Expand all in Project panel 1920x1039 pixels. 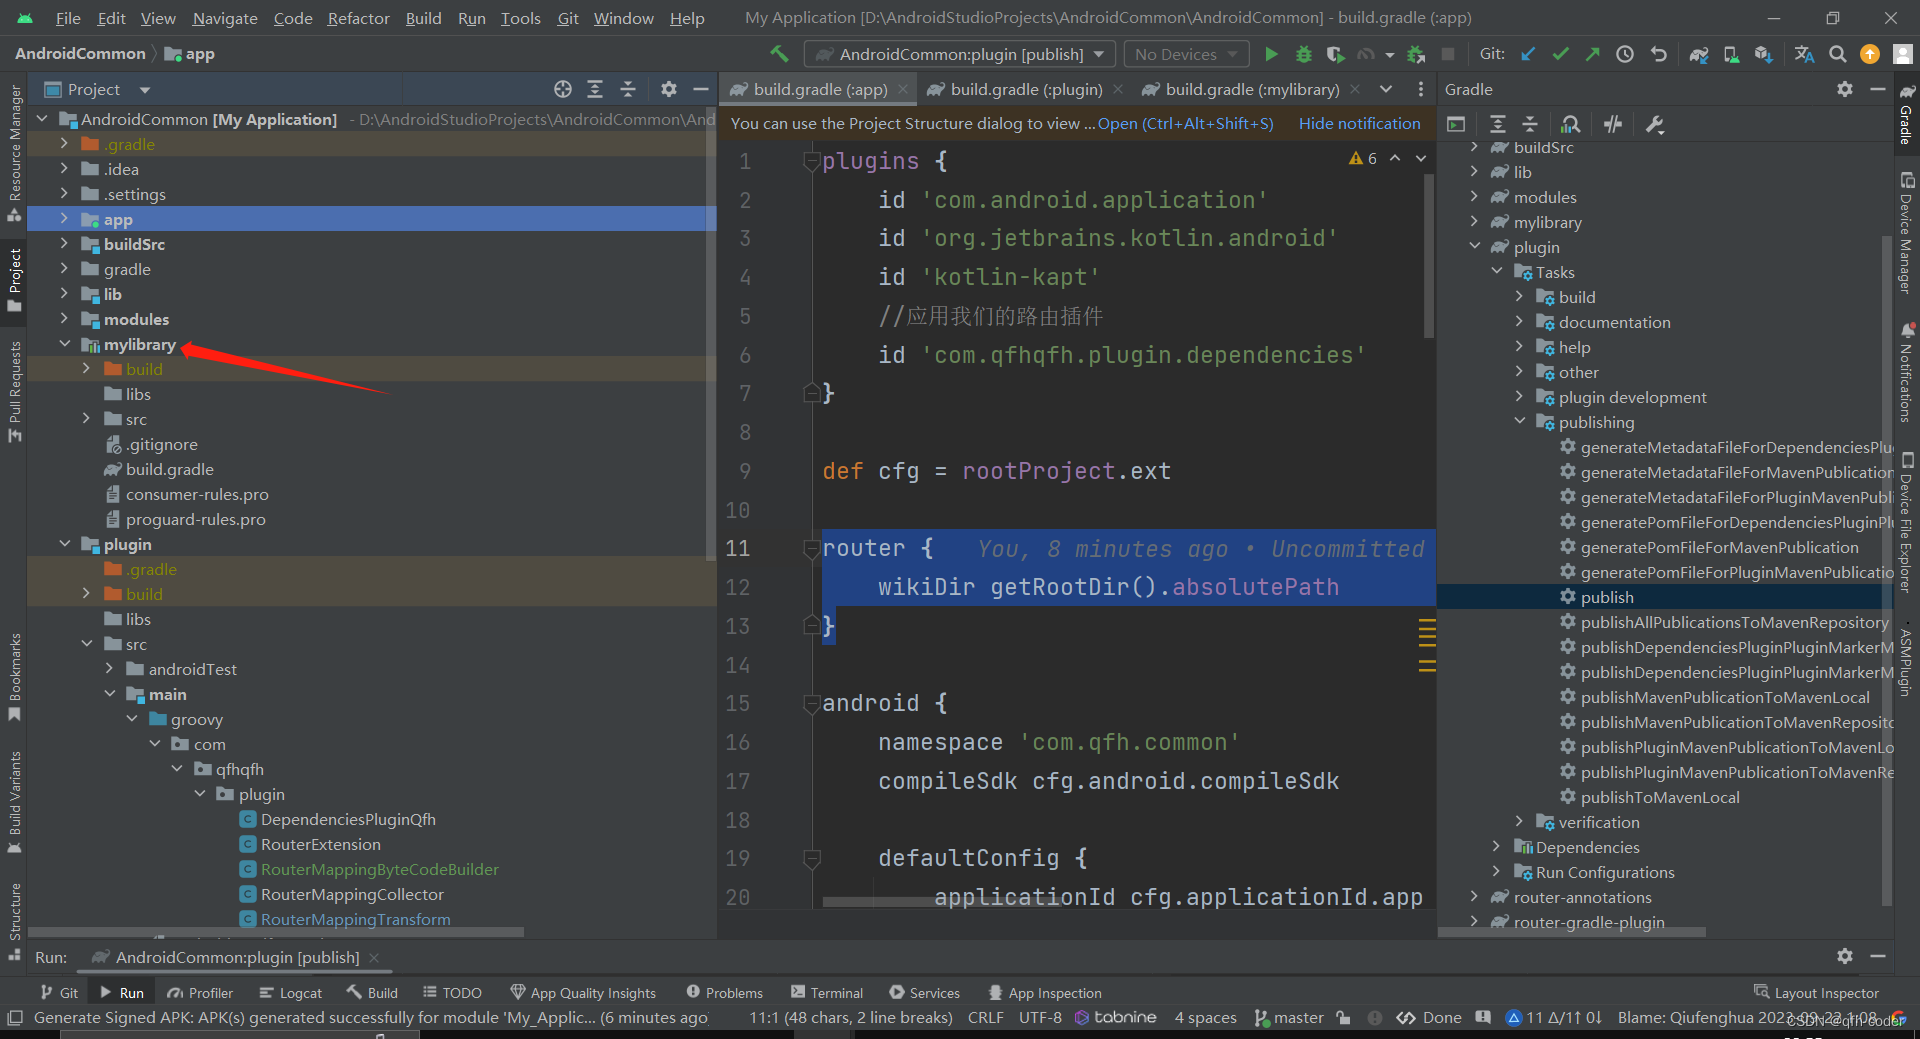pos(595,89)
